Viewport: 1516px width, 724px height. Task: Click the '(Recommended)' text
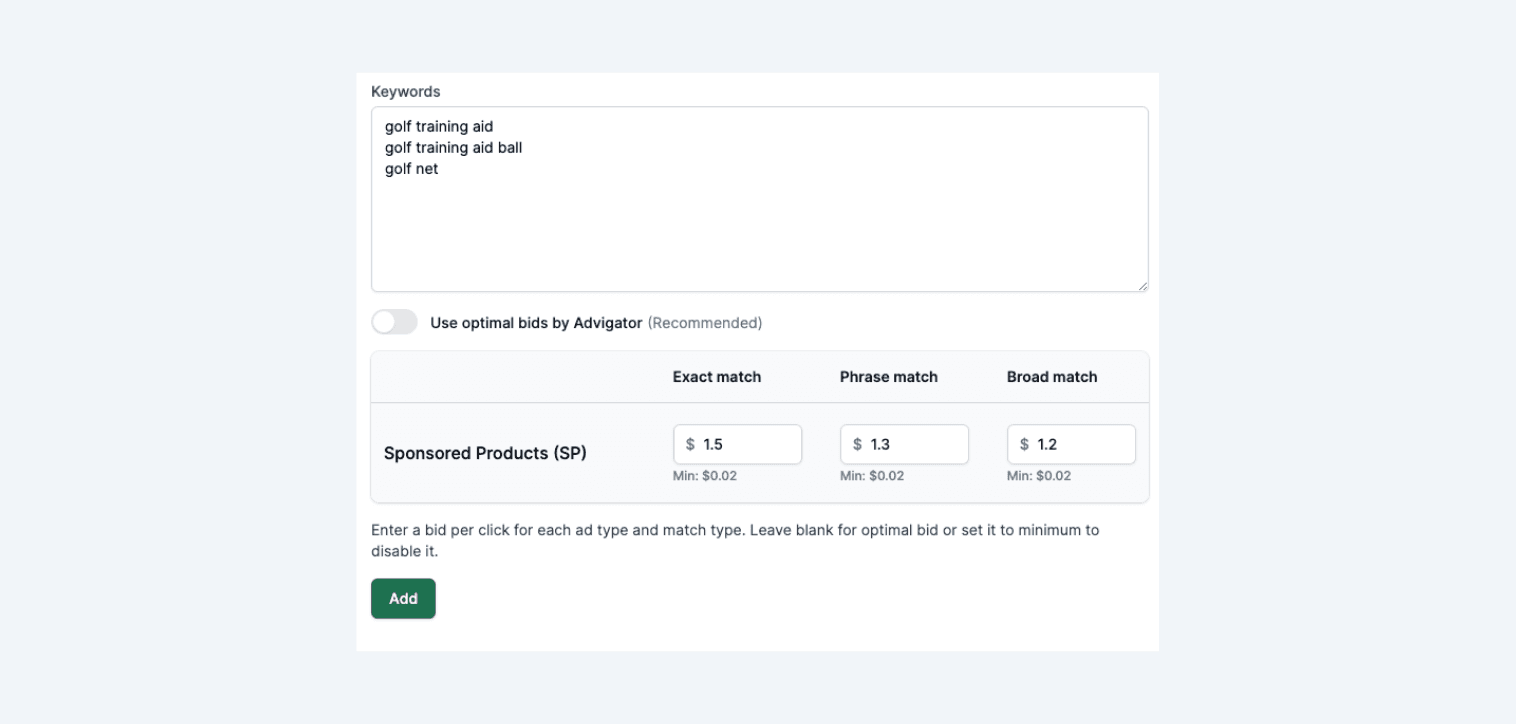click(705, 323)
